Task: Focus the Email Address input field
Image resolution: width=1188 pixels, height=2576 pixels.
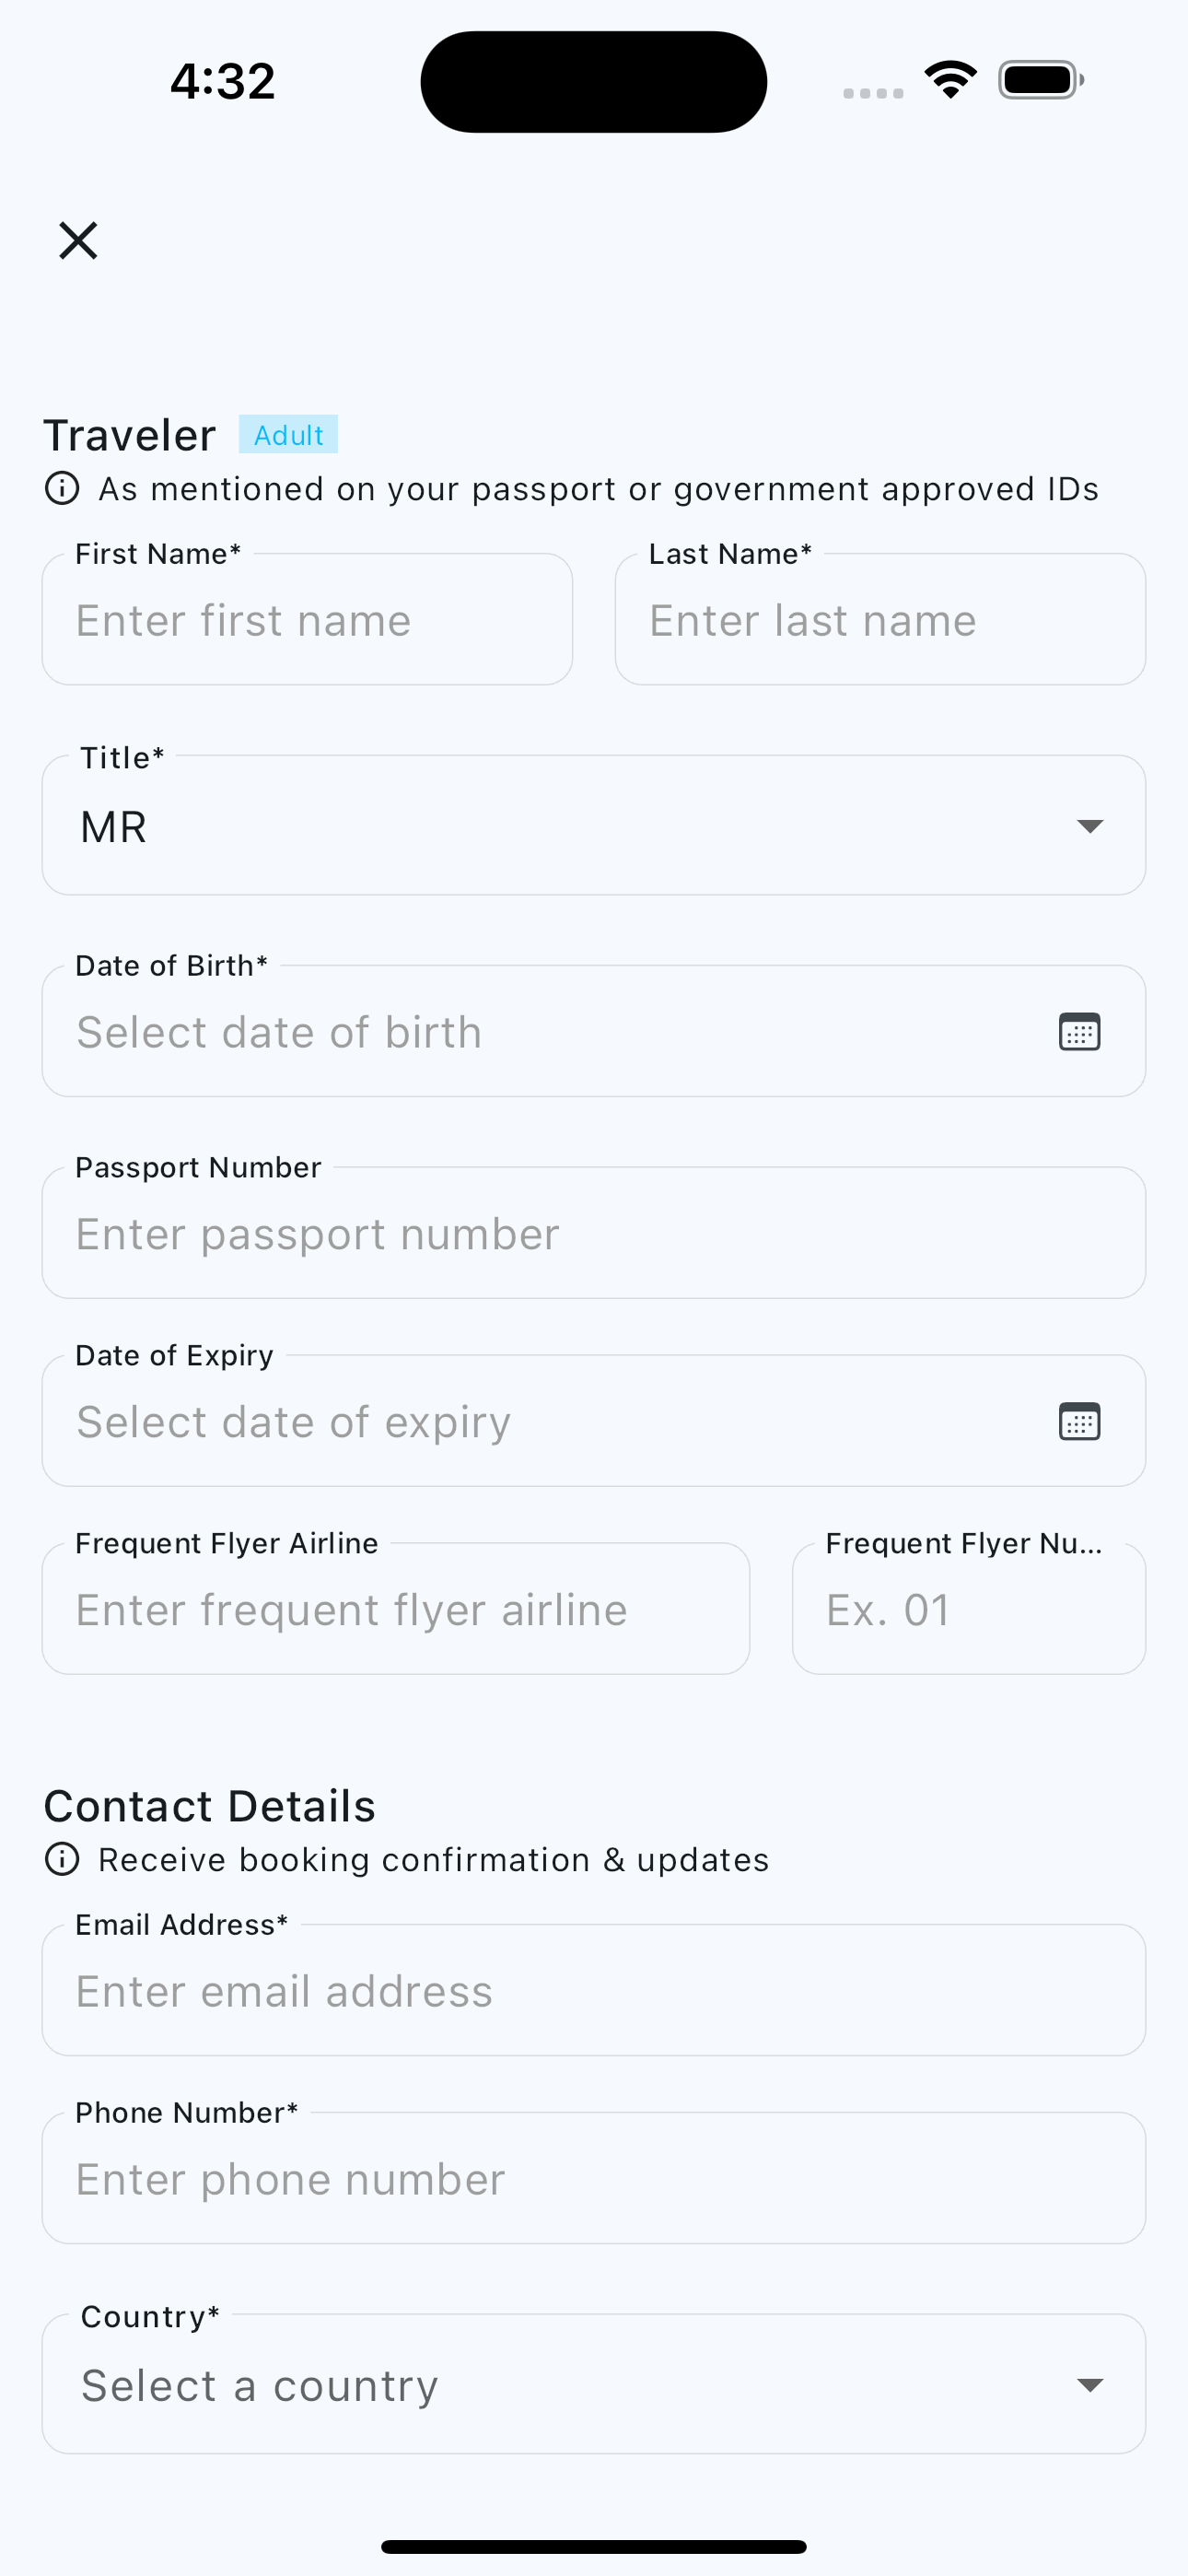Action: click(594, 1991)
